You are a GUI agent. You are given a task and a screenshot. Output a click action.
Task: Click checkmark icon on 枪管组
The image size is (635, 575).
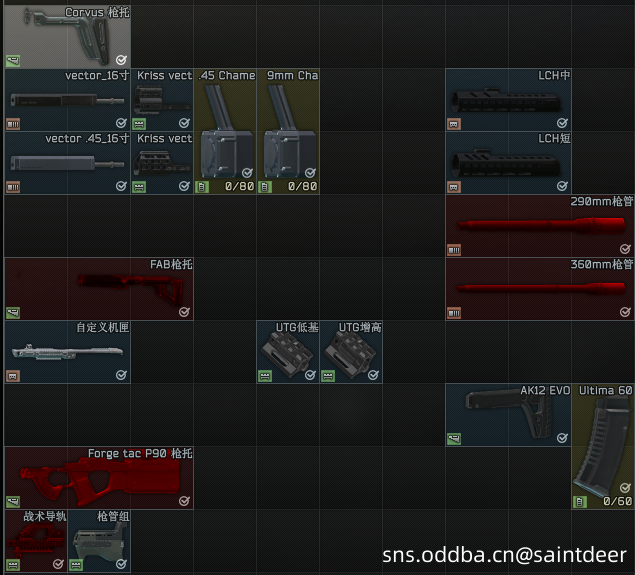pyautogui.click(x=121, y=564)
